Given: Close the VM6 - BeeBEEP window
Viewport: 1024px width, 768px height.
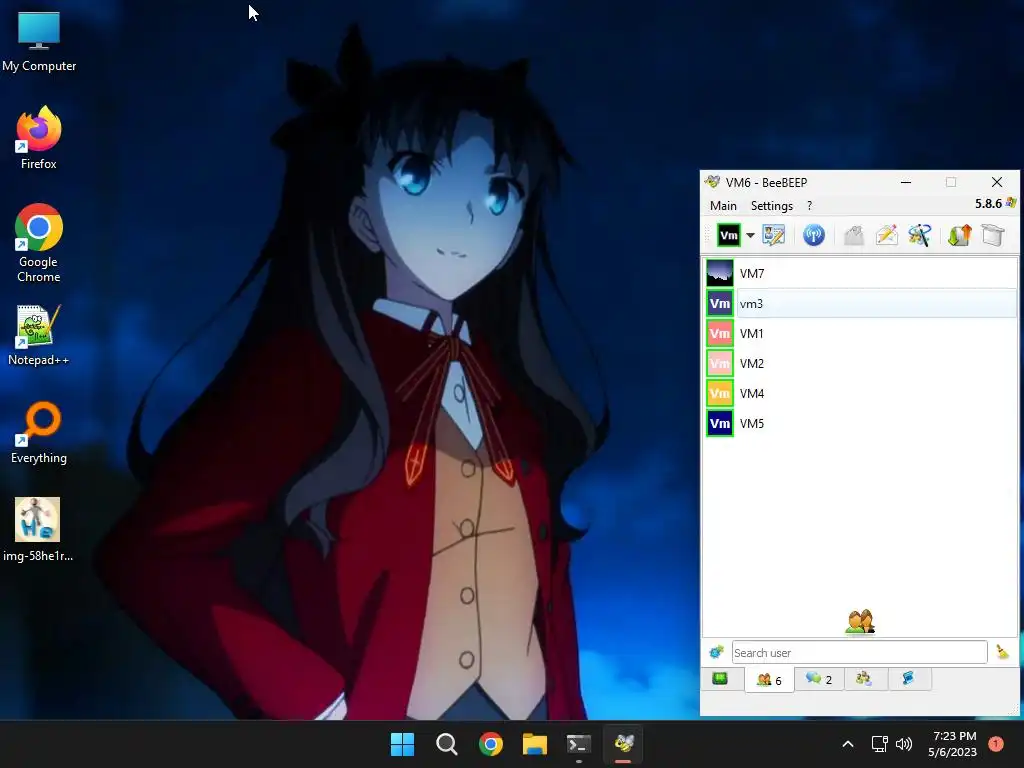Looking at the screenshot, I should pyautogui.click(x=997, y=182).
